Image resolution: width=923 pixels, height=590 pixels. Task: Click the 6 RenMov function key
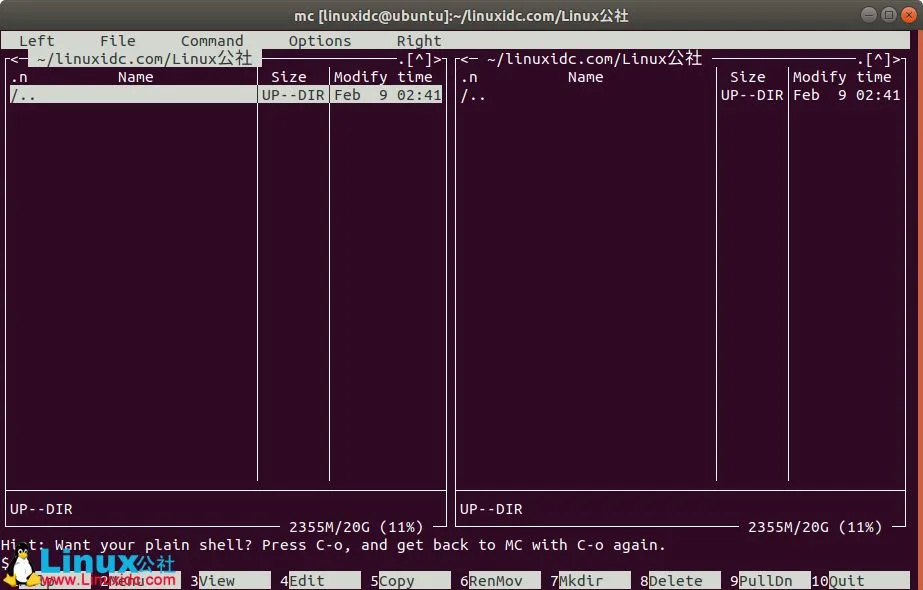click(500, 581)
